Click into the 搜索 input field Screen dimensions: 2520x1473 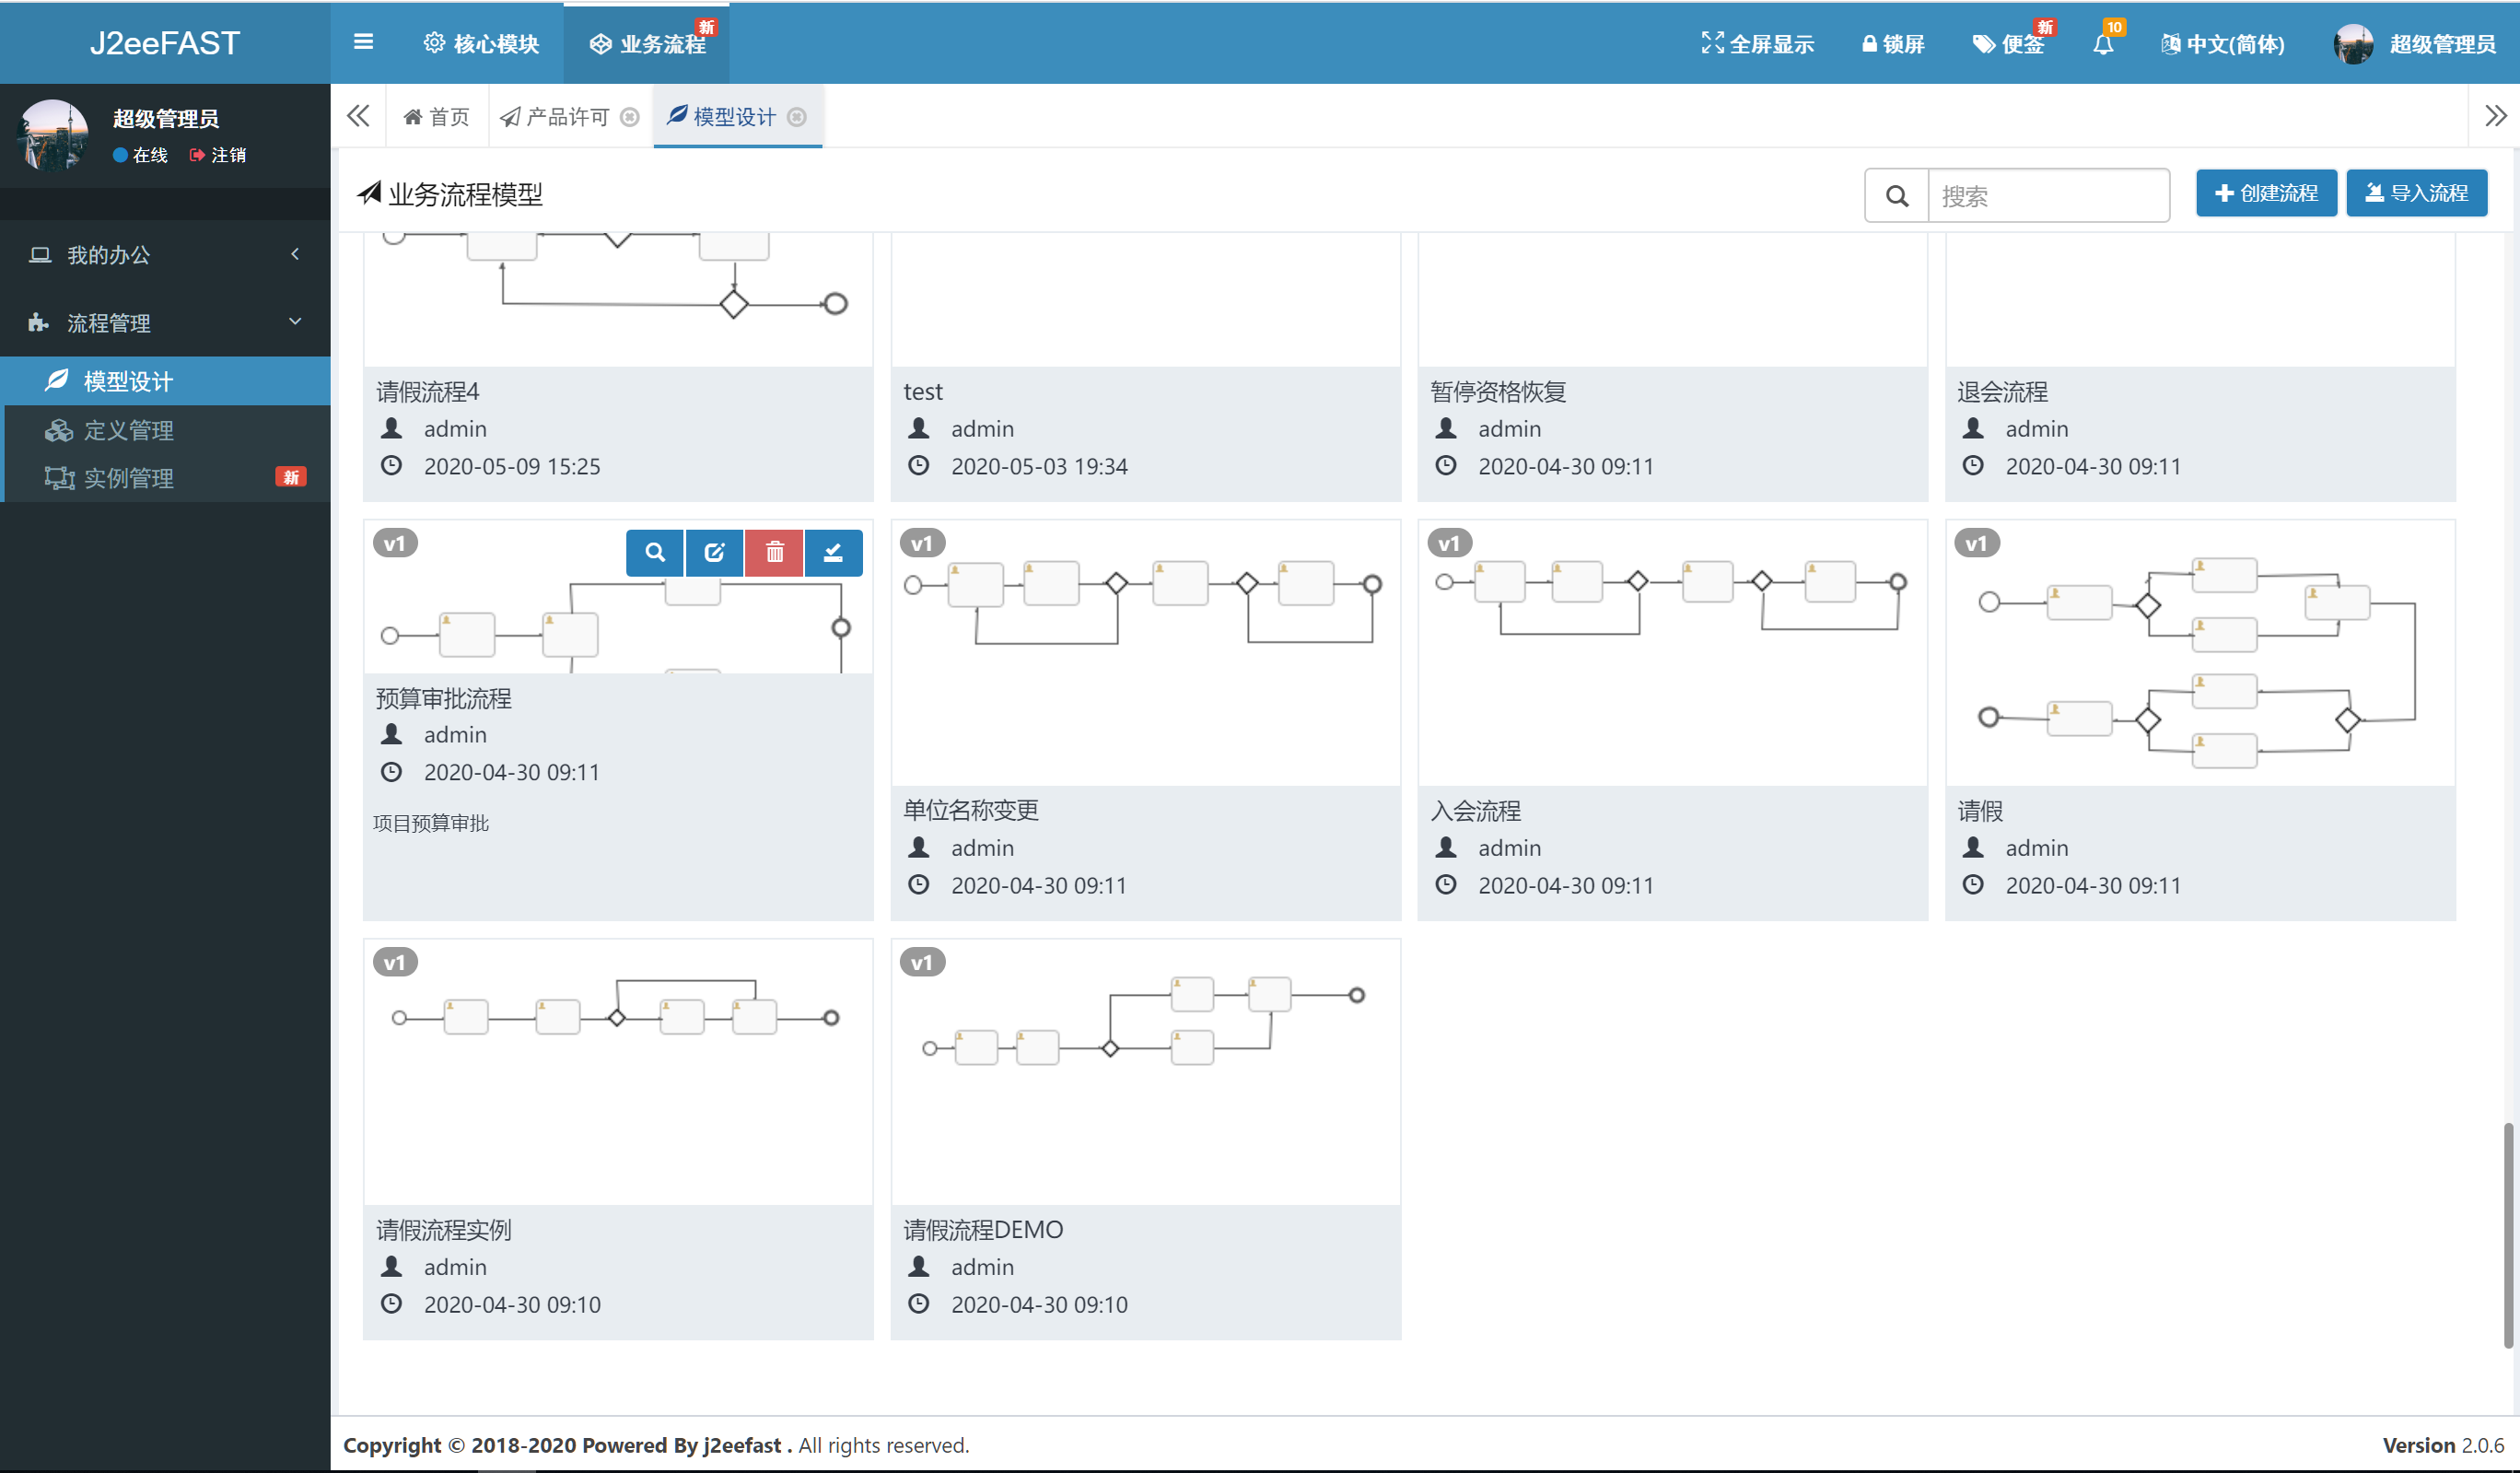click(2047, 195)
